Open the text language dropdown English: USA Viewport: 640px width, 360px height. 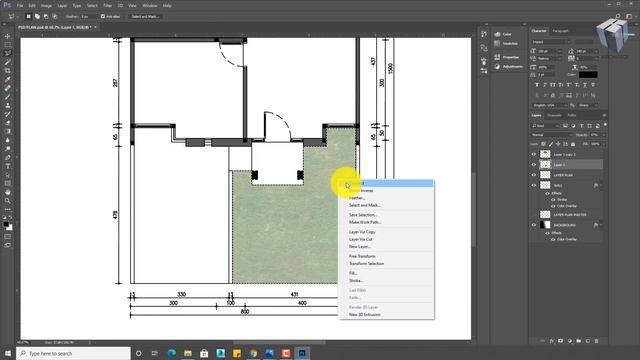tap(549, 105)
